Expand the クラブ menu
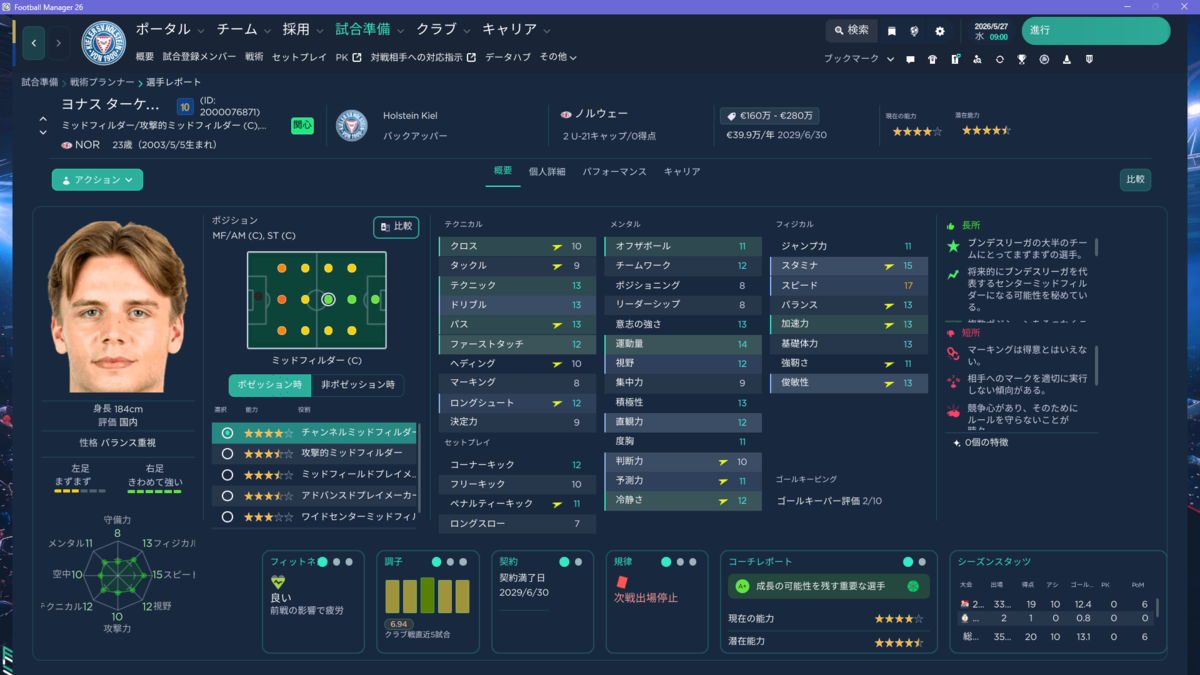The width and height of the screenshot is (1200, 675). (x=443, y=30)
